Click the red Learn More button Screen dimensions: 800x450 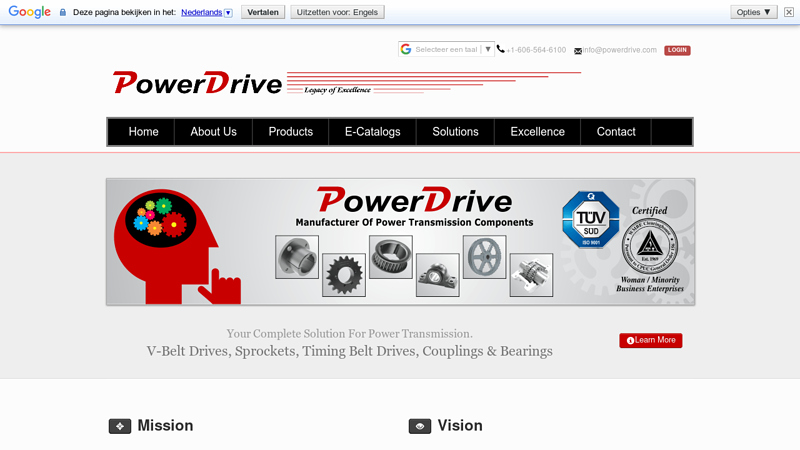(x=651, y=340)
